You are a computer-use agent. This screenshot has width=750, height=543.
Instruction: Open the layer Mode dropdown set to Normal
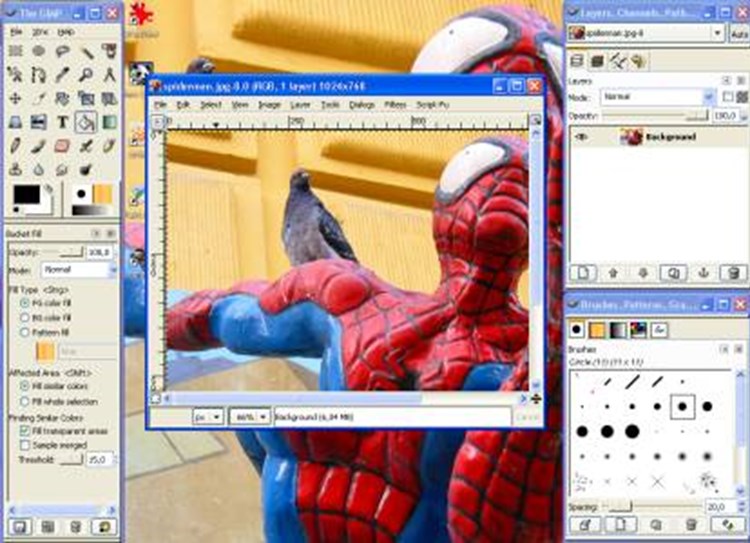(x=658, y=97)
